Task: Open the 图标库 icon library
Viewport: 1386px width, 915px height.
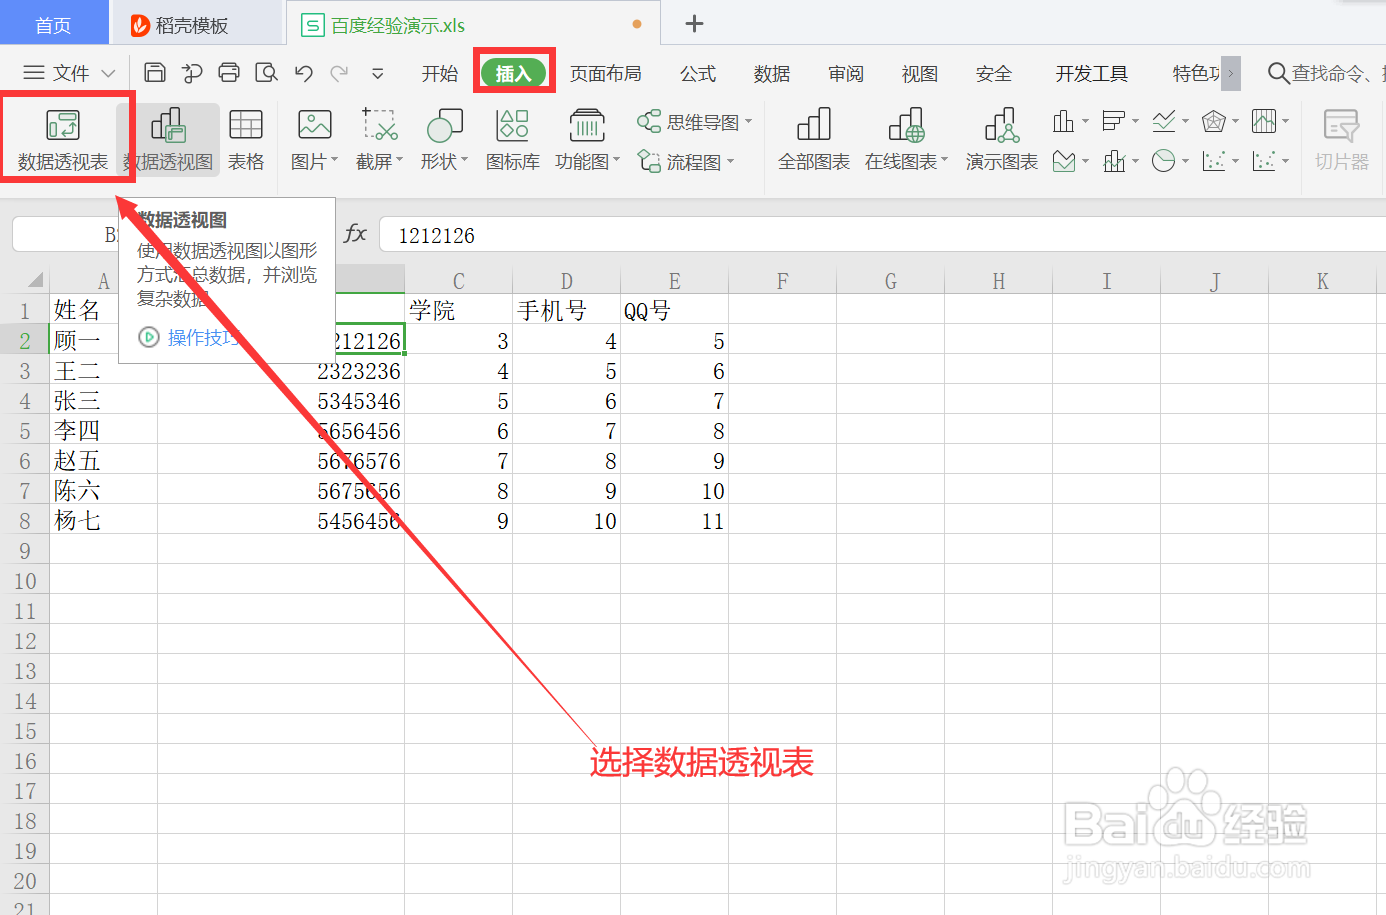Action: 512,139
